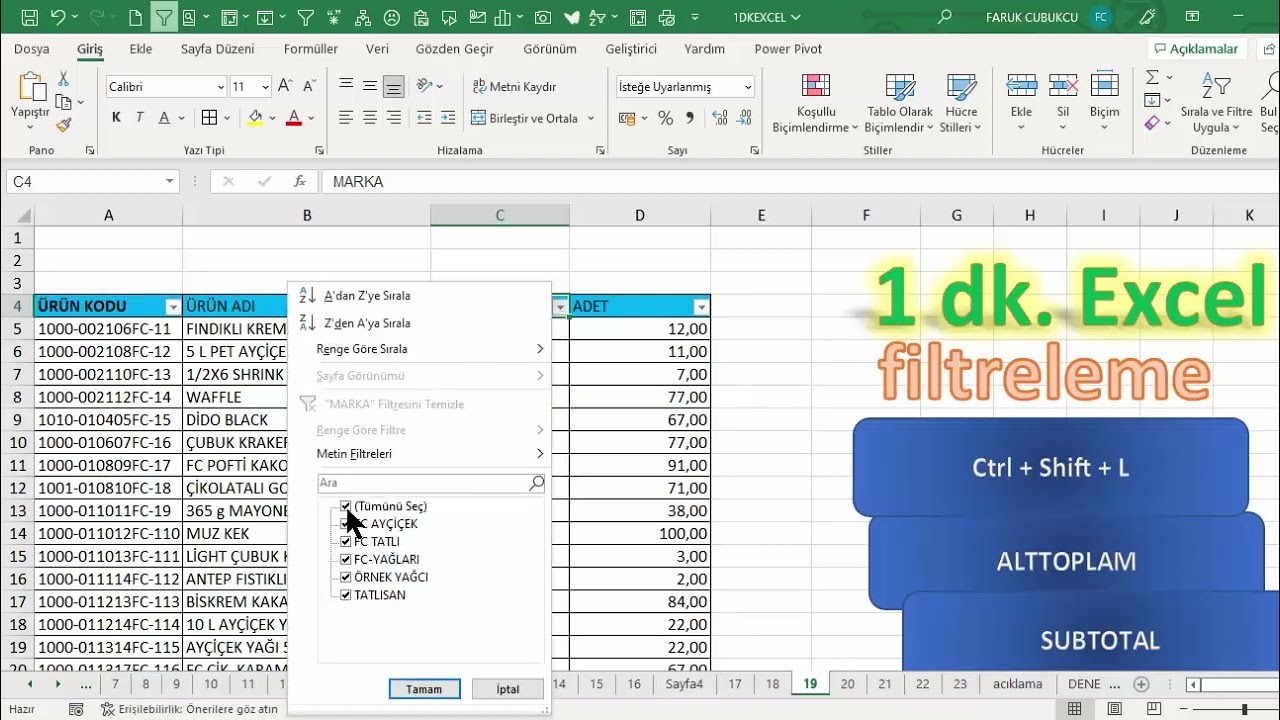The height and width of the screenshot is (720, 1280).
Task: Add a new sheet with plus button
Action: 1141,684
